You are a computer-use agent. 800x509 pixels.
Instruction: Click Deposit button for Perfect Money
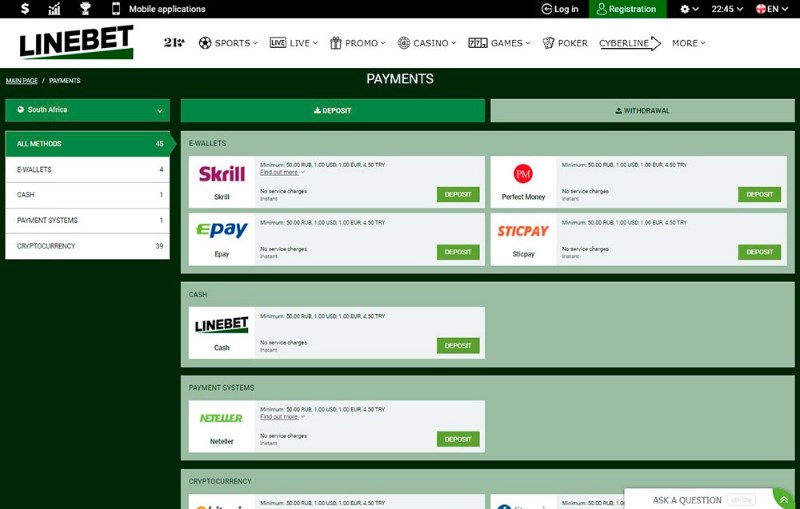click(759, 194)
